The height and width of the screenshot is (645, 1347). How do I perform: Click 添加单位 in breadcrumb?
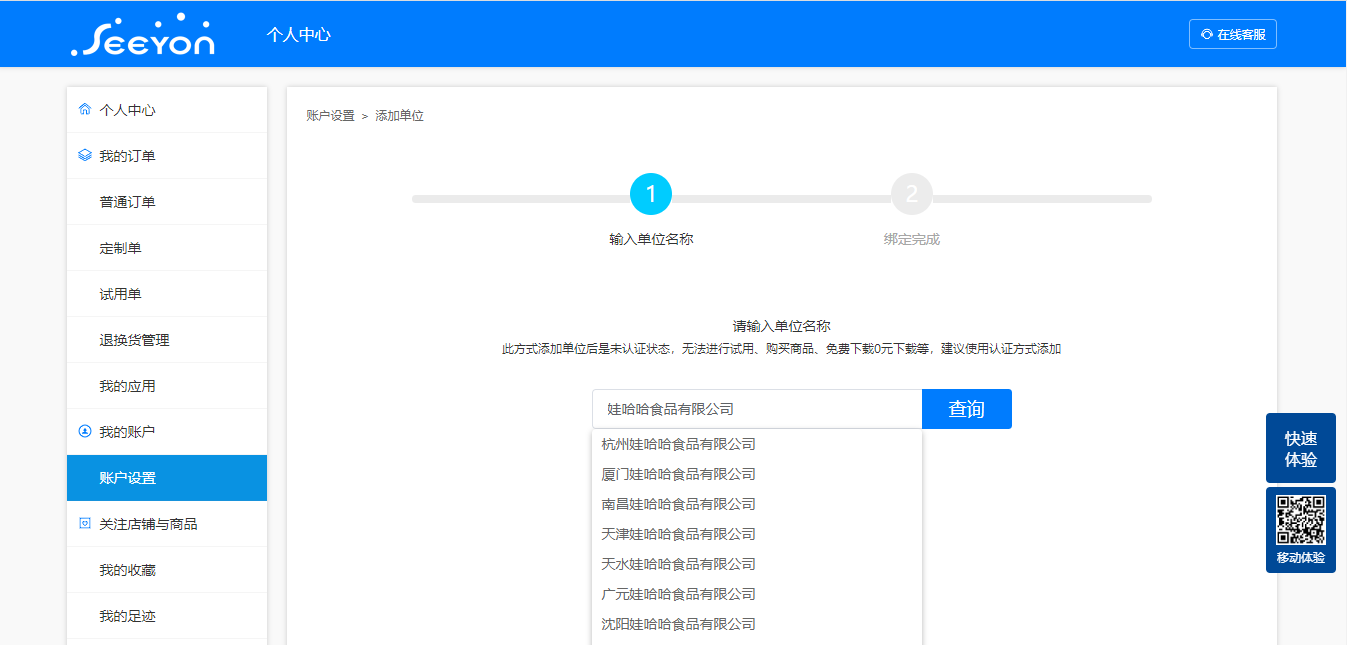click(400, 116)
